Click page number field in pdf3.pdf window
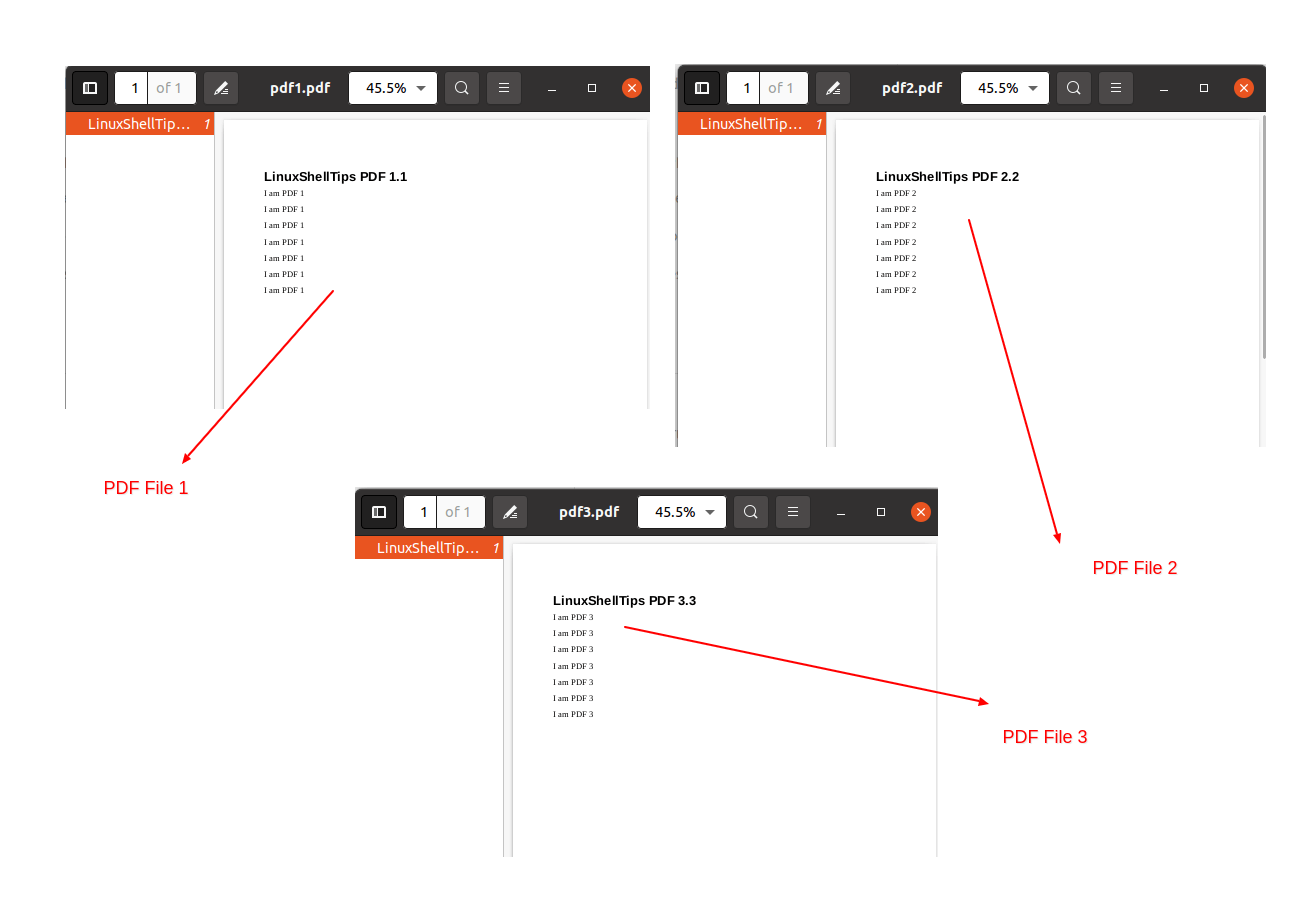 (421, 512)
